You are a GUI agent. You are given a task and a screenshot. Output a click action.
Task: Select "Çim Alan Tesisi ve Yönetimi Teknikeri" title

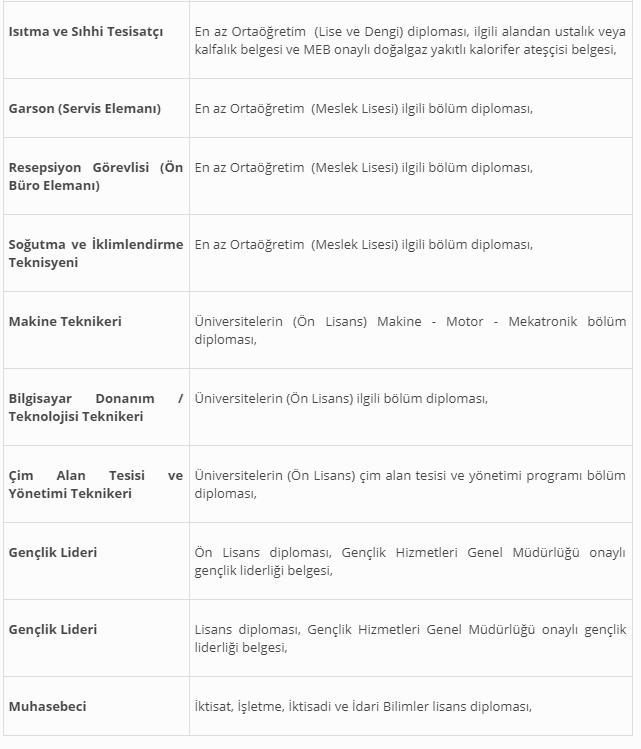pyautogui.click(x=95, y=484)
